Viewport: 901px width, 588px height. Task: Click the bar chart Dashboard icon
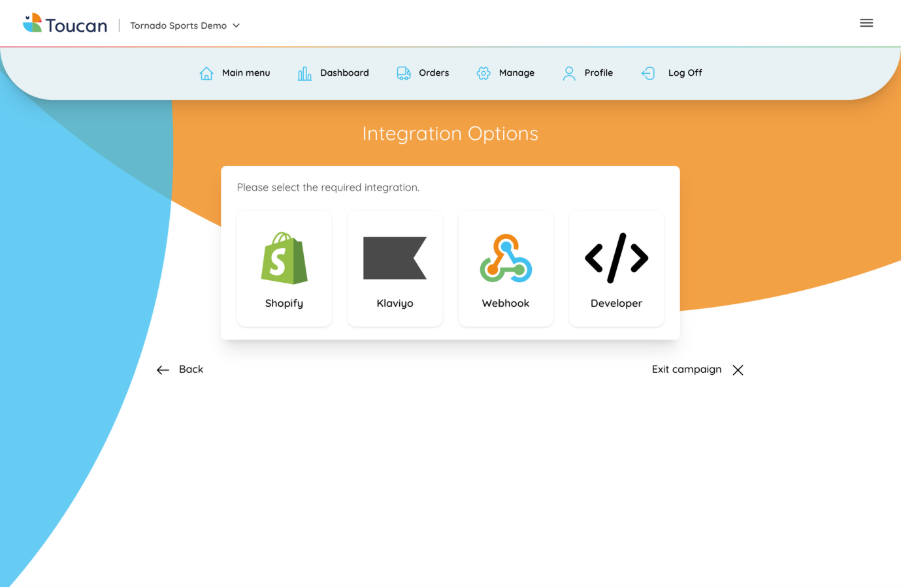(304, 73)
